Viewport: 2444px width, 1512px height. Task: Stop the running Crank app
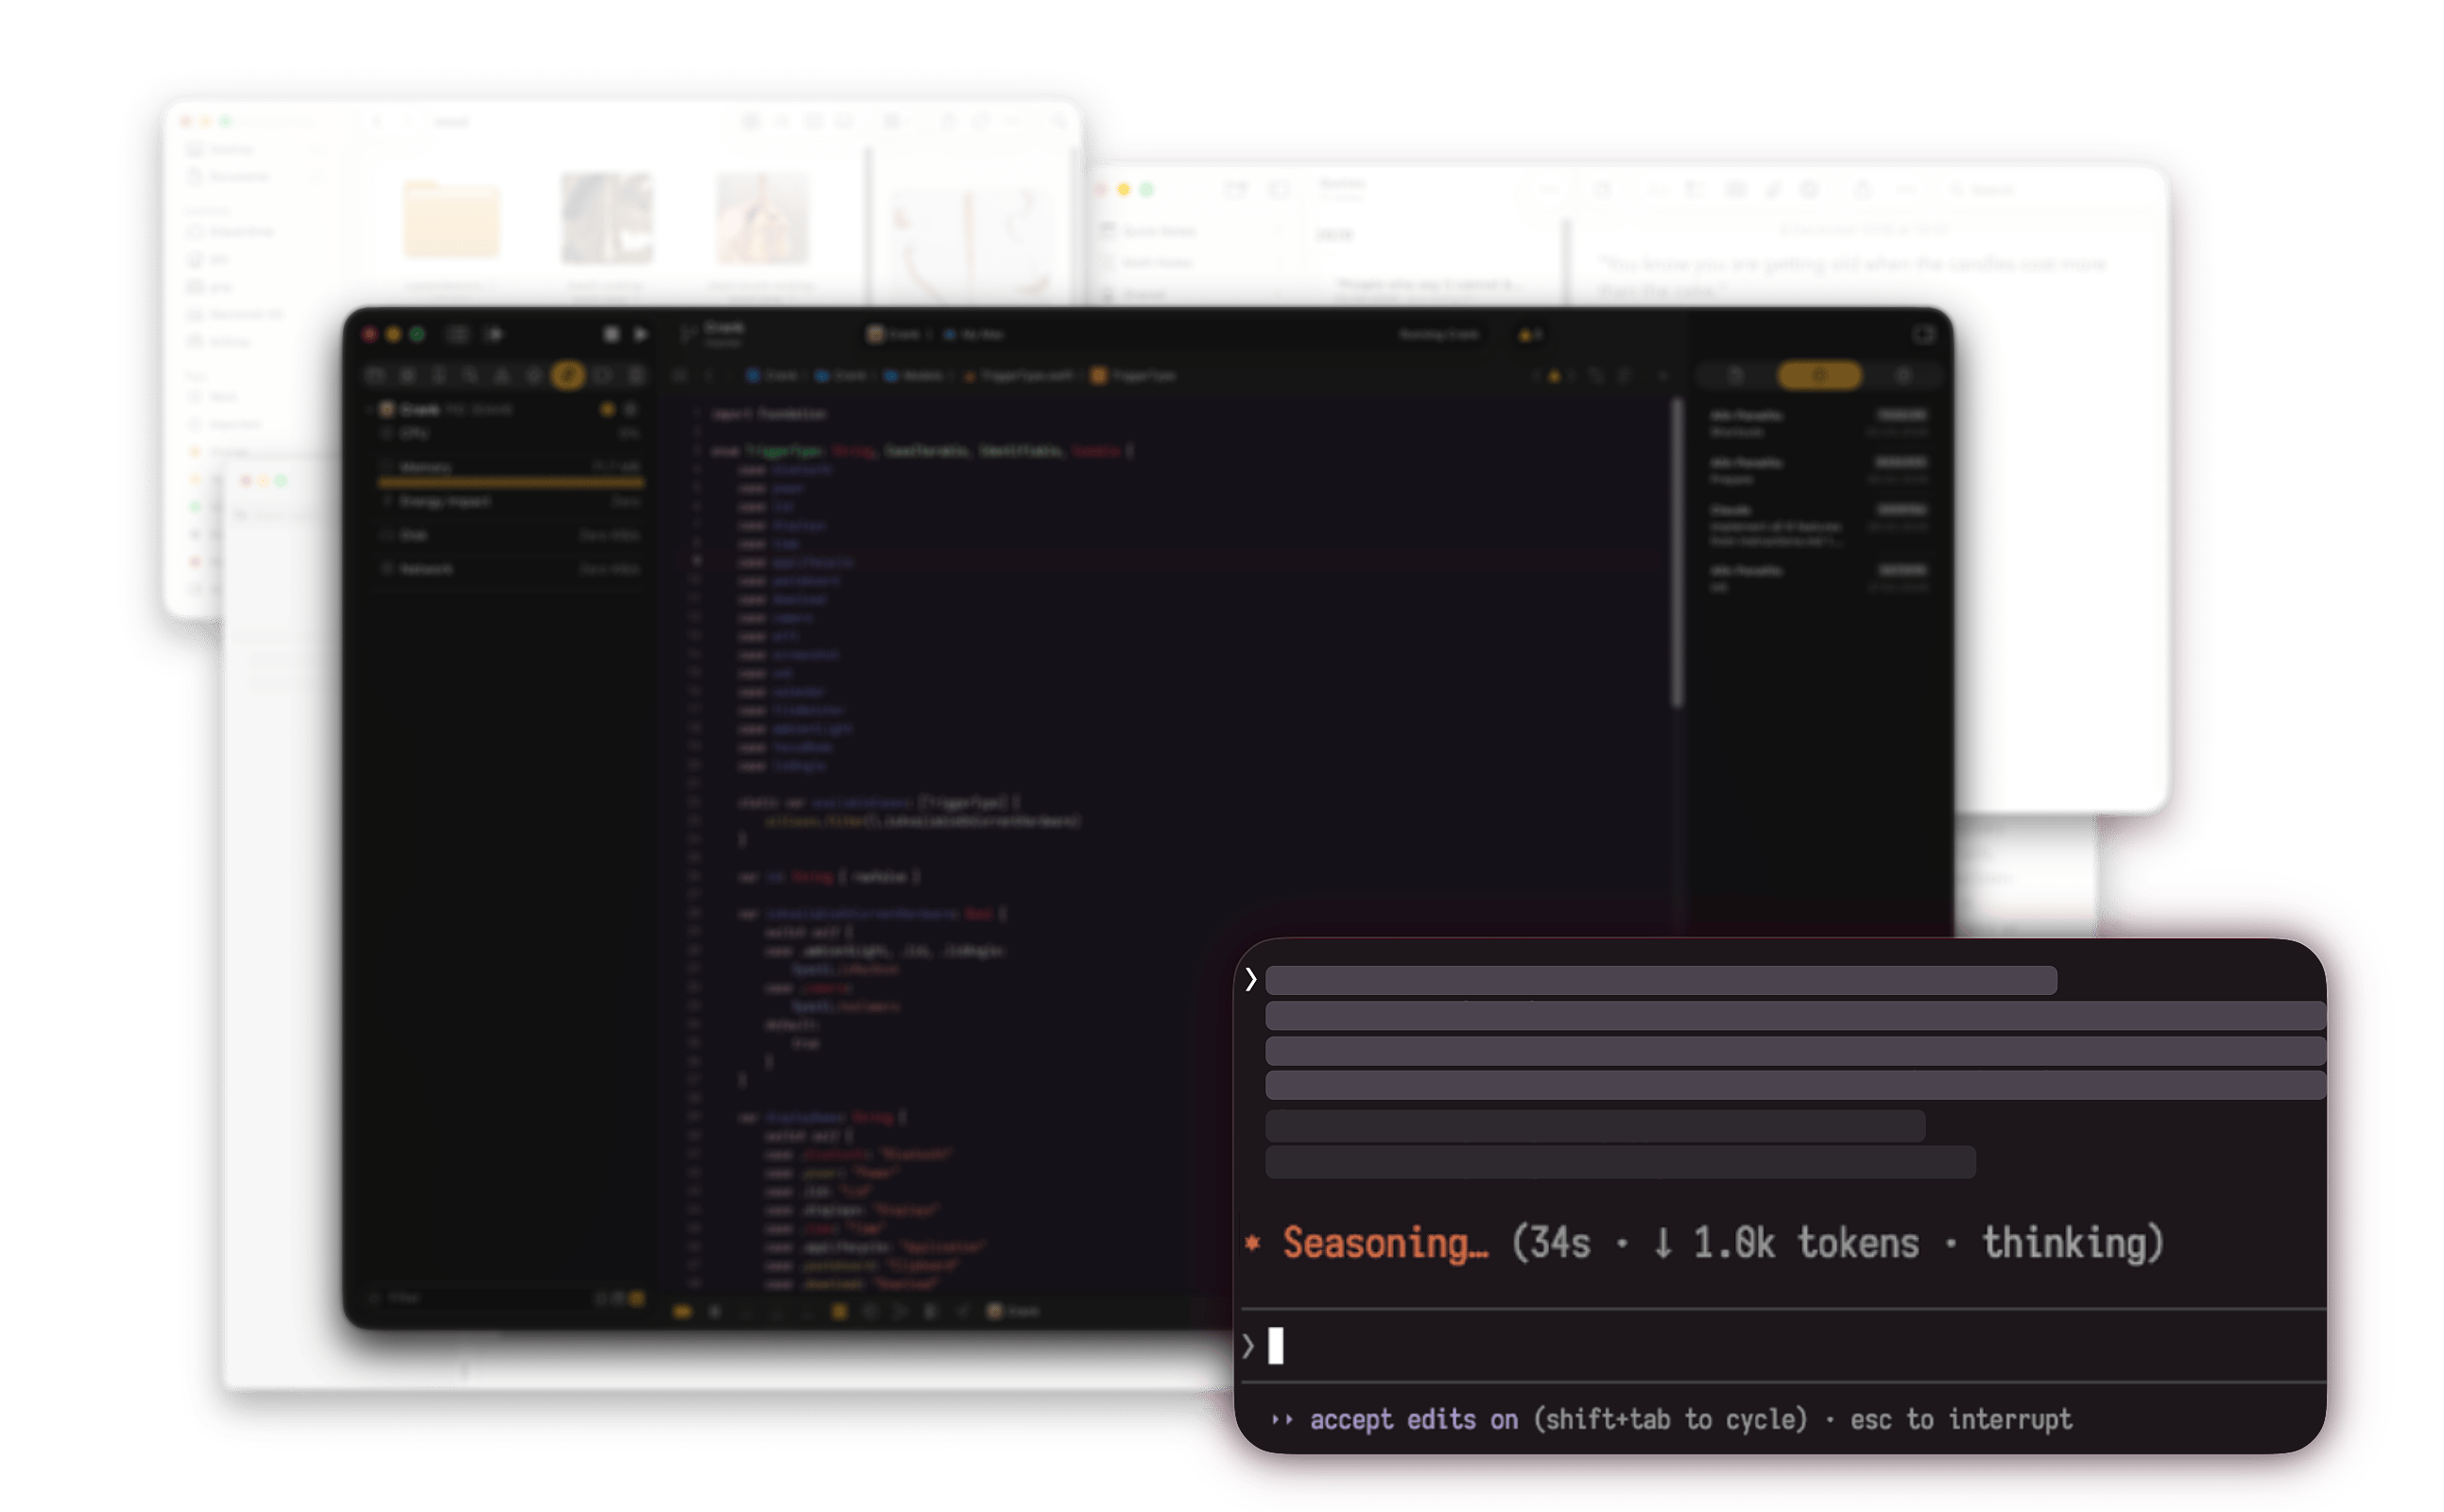pos(611,334)
